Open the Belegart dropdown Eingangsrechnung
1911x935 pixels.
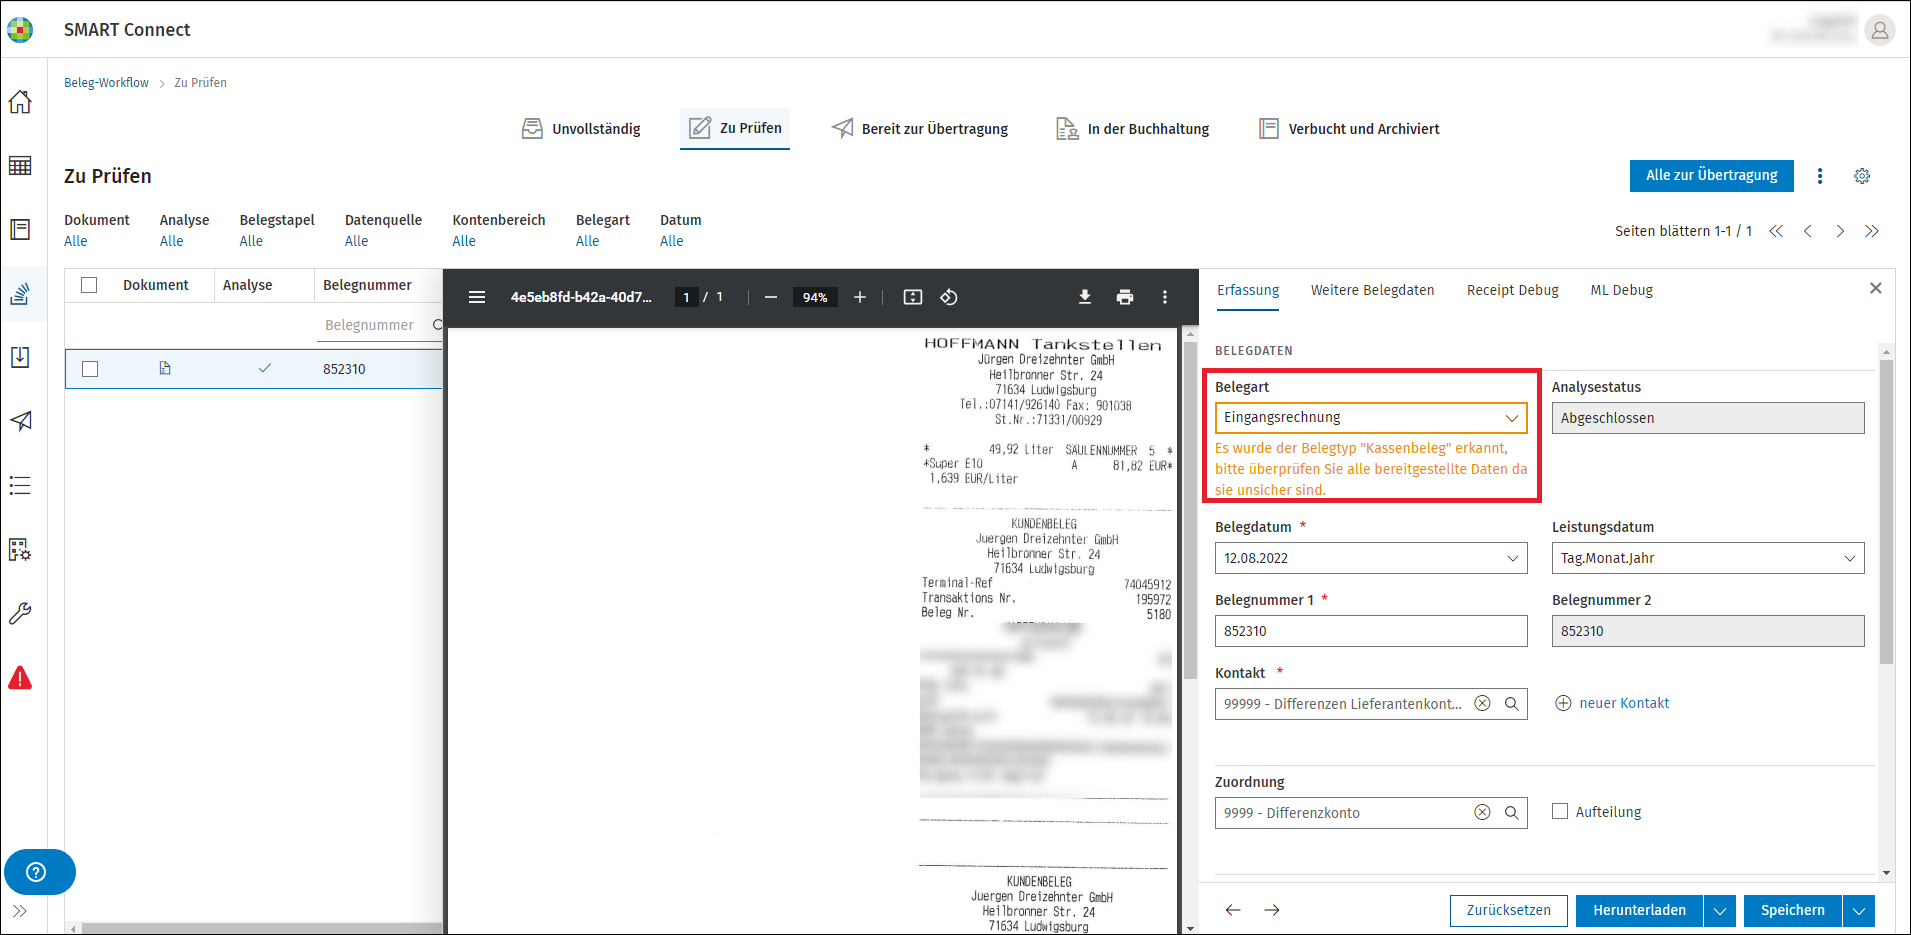coord(1371,417)
